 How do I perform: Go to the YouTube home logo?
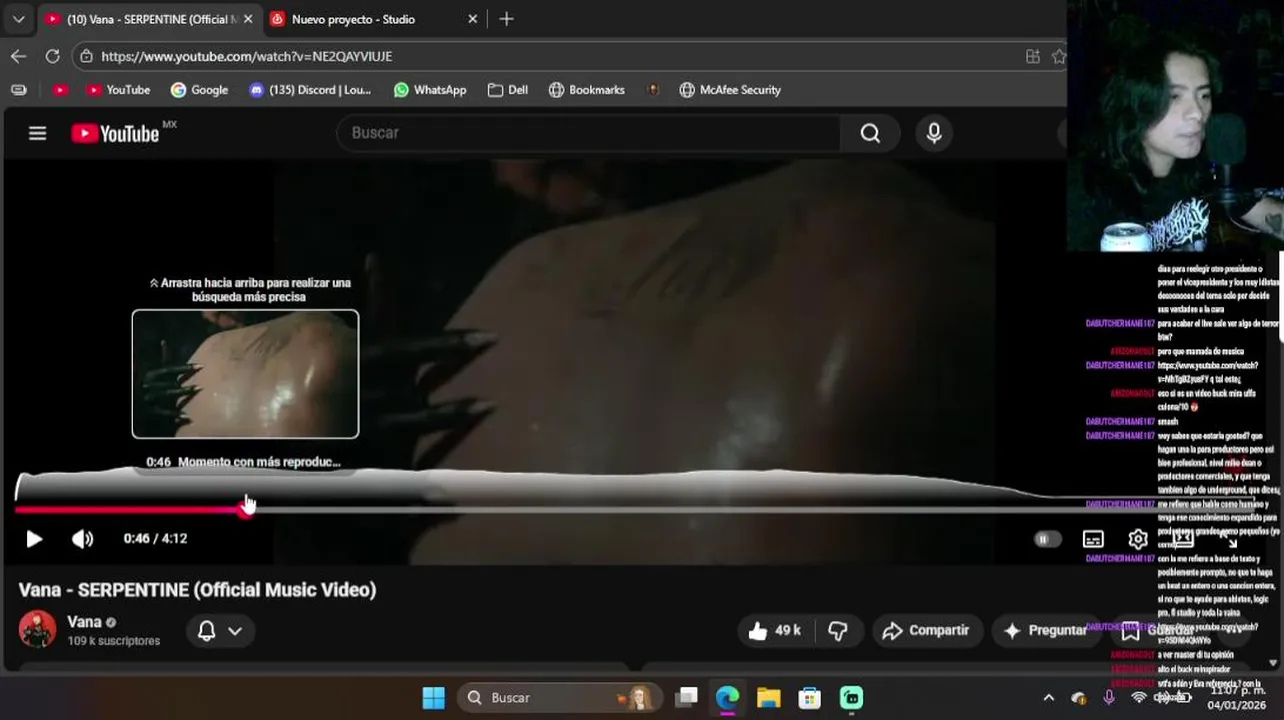pyautogui.click(x=115, y=133)
